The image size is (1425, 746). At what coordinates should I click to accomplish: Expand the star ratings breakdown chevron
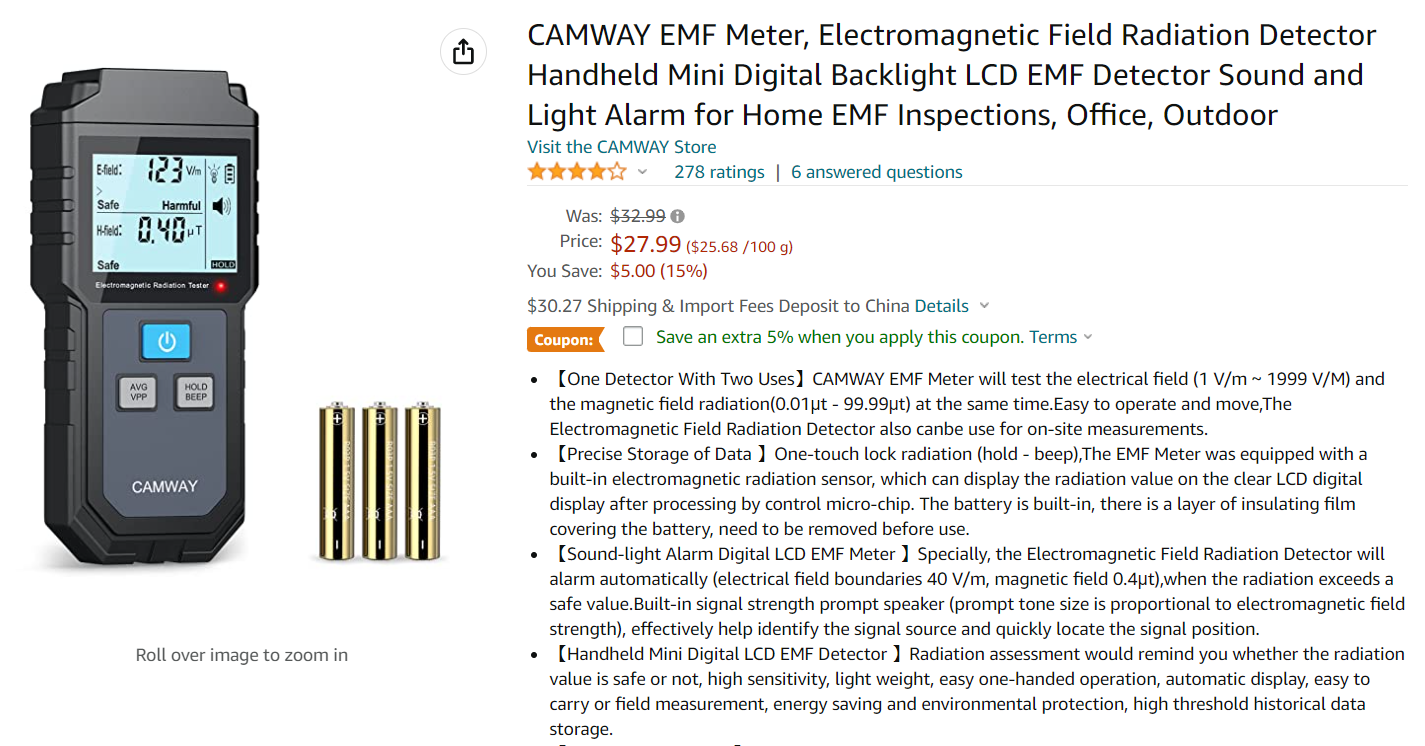[x=642, y=172]
